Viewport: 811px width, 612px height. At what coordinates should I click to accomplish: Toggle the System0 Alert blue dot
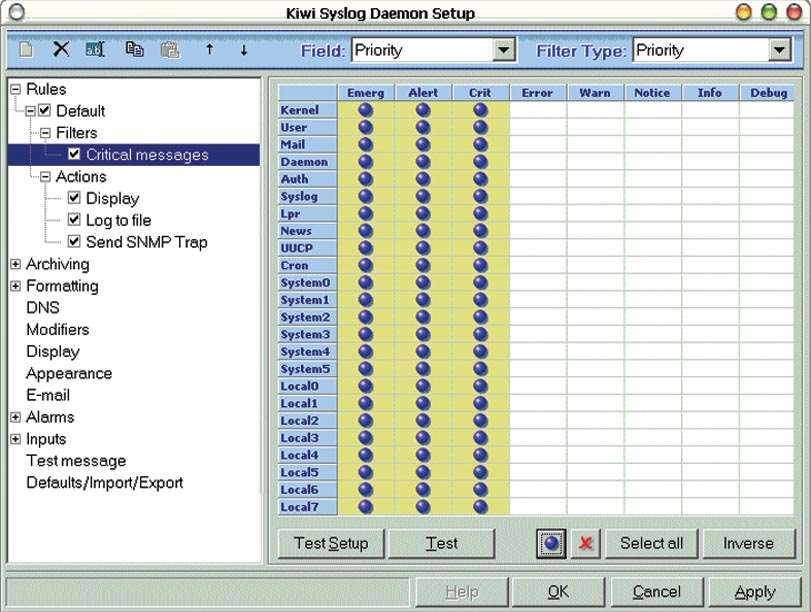point(423,282)
